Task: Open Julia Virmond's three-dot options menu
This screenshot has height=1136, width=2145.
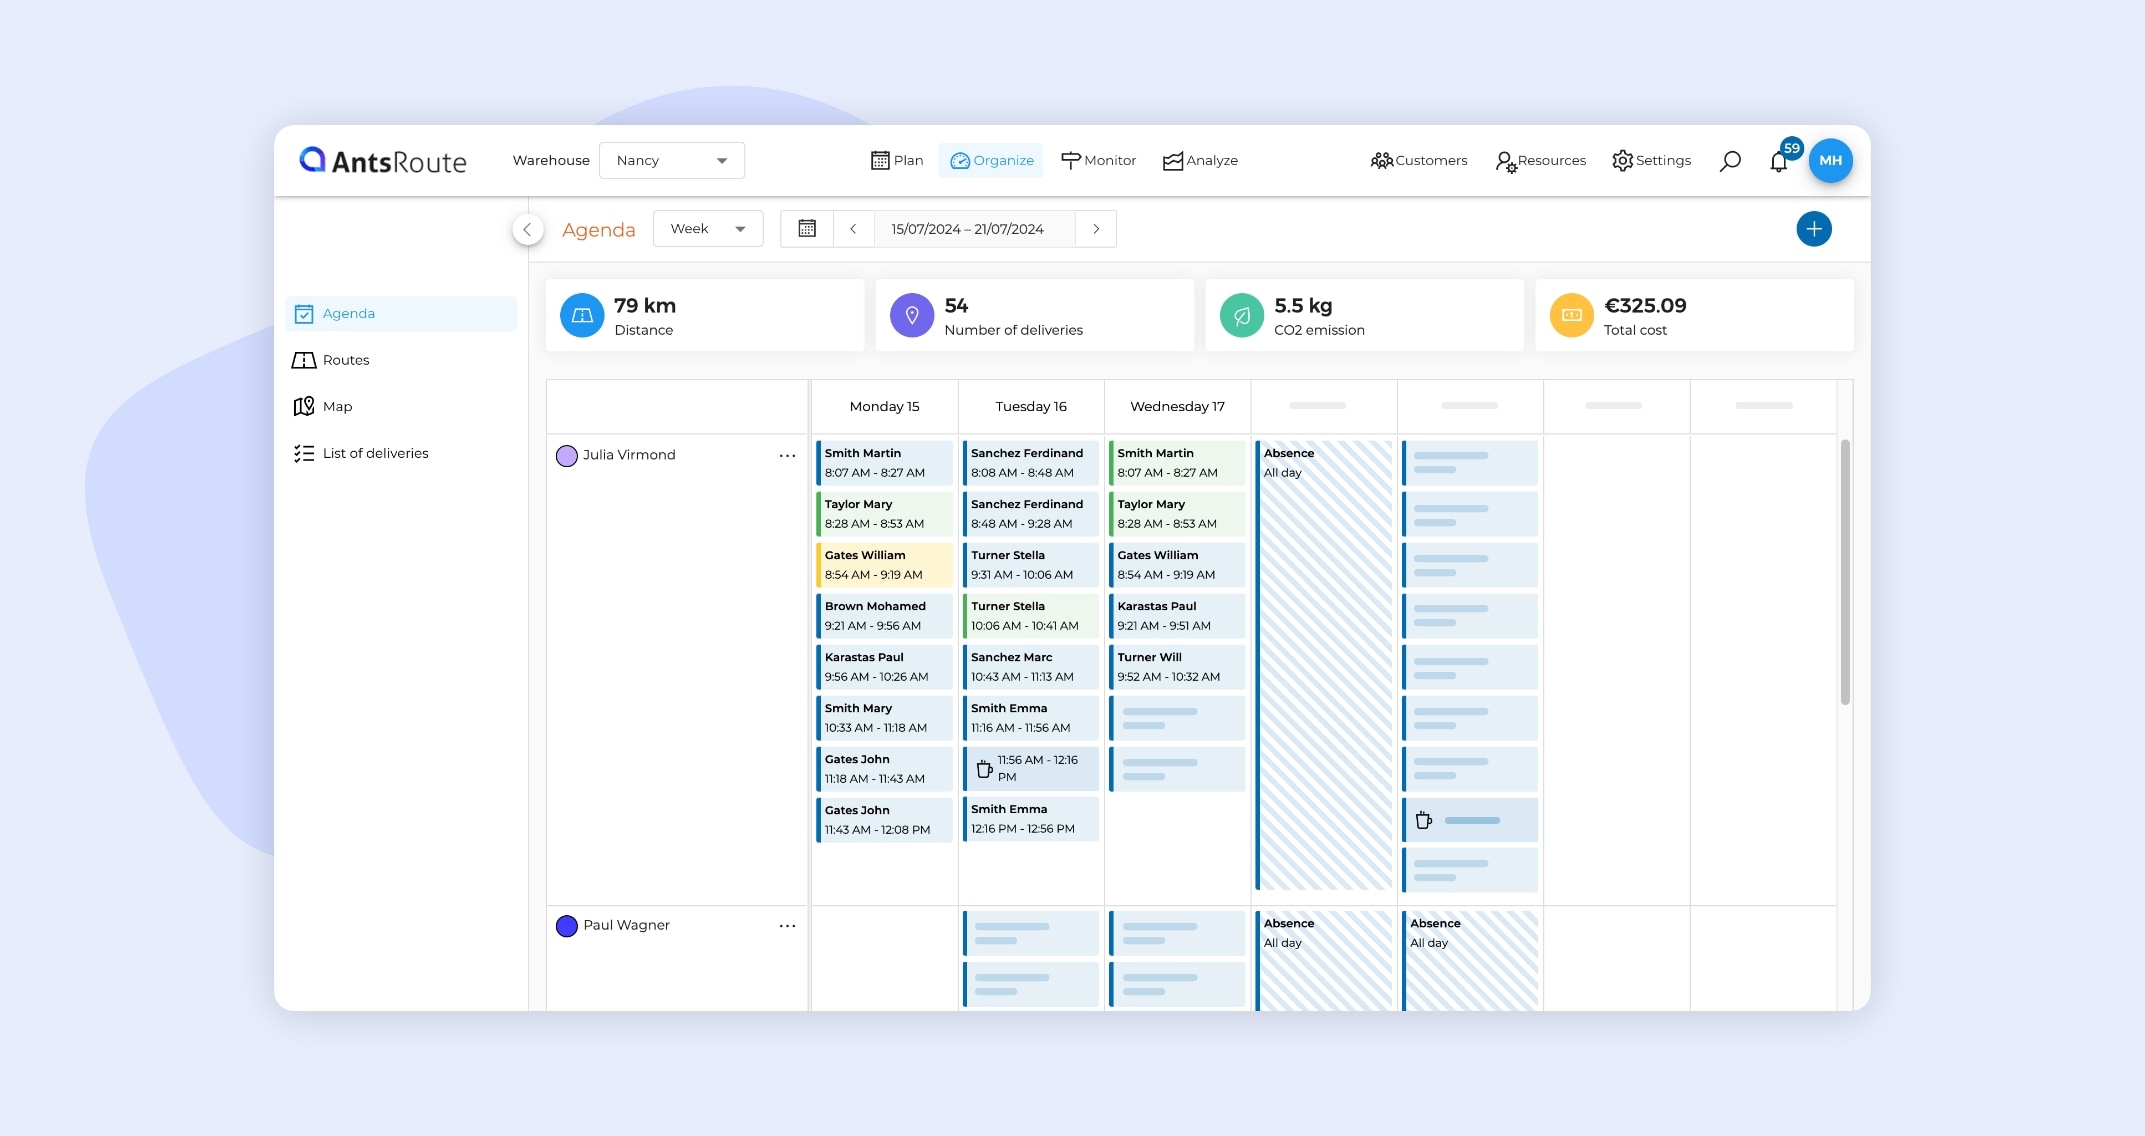Action: (787, 455)
